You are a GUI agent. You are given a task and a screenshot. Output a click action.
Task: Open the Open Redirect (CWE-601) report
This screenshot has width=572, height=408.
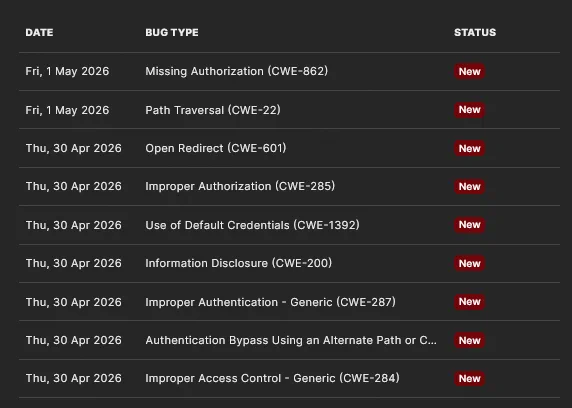216,148
